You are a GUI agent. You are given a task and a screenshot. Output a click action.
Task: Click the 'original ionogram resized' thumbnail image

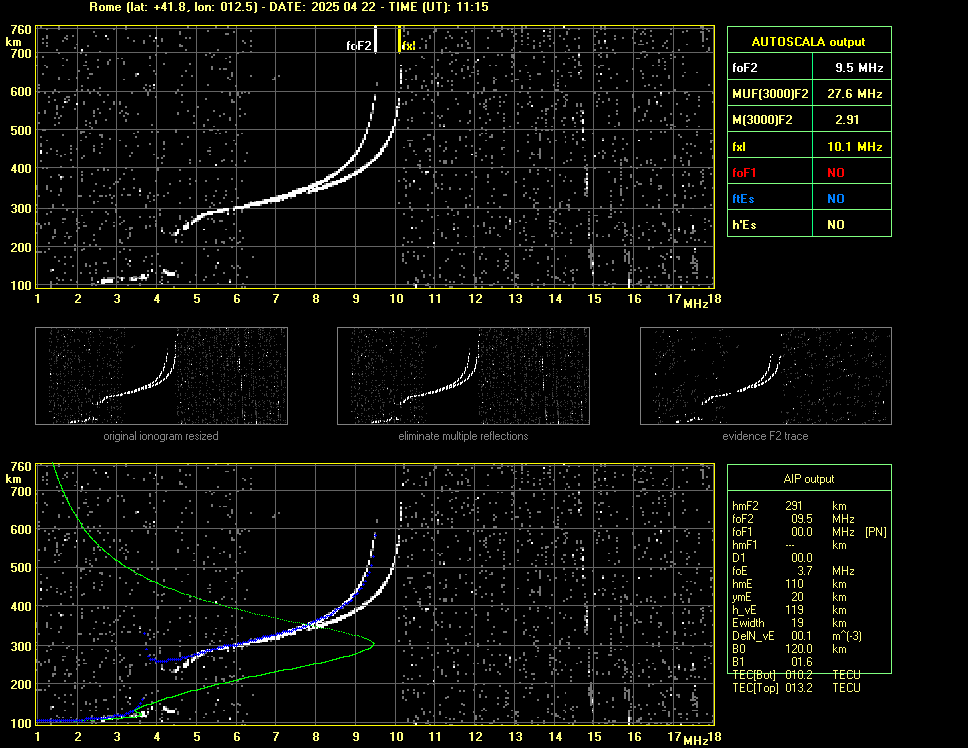[x=161, y=376]
